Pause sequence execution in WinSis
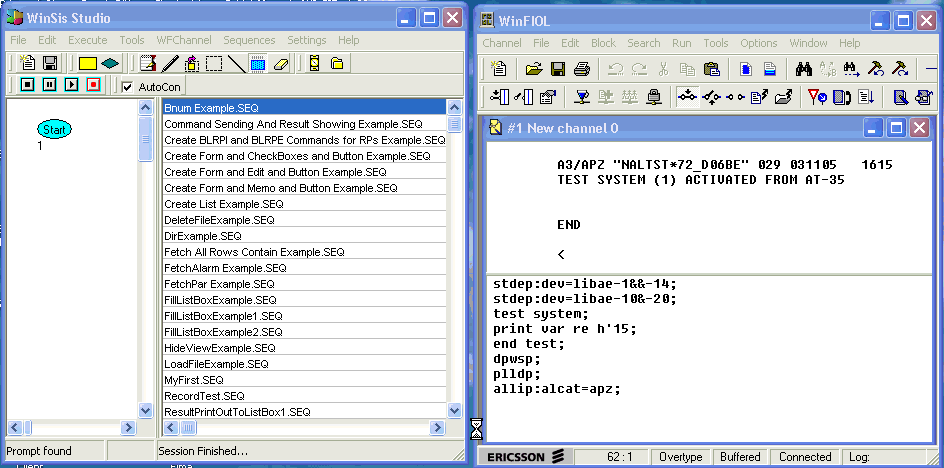 coord(49,85)
